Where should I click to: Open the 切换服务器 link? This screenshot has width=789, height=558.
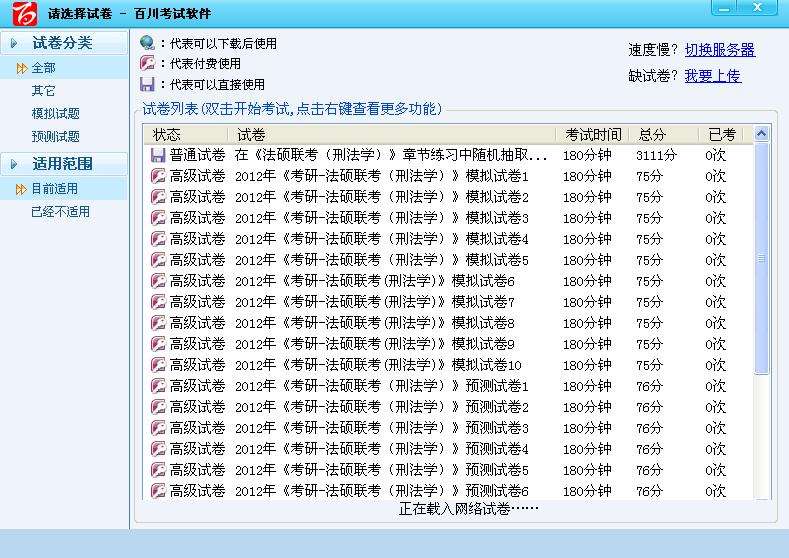coord(720,50)
